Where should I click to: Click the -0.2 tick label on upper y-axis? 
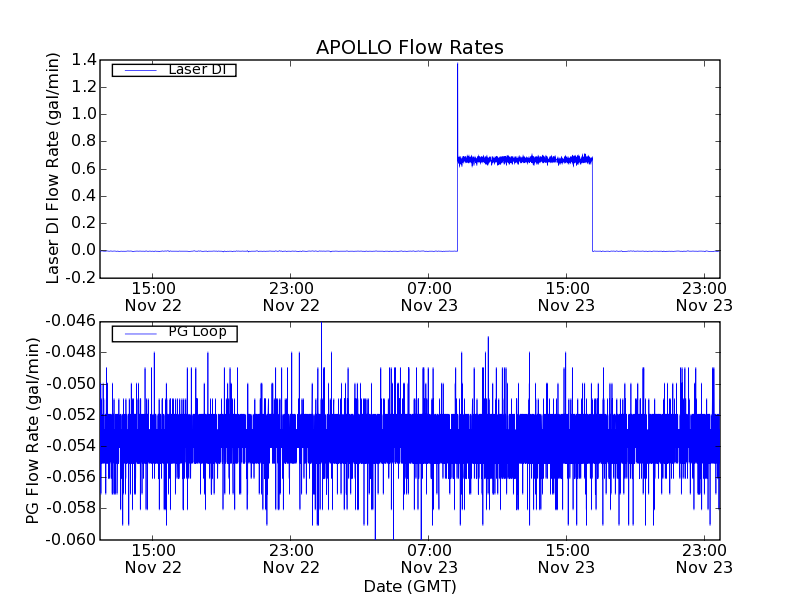click(80, 278)
